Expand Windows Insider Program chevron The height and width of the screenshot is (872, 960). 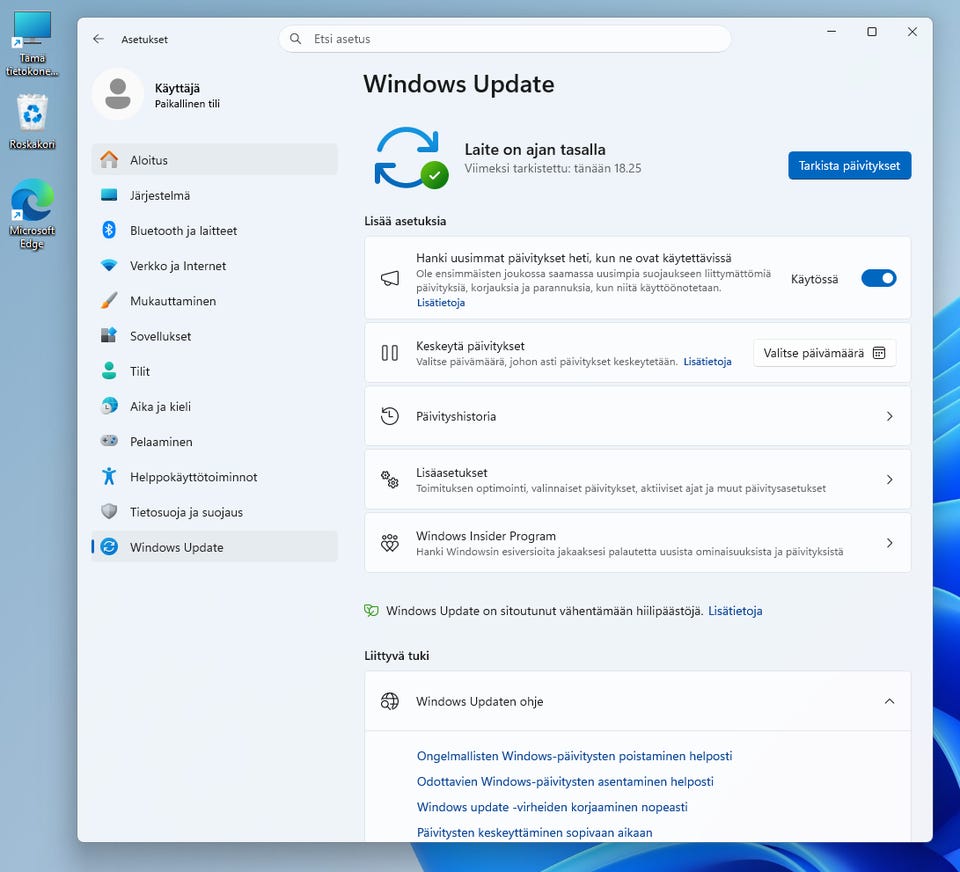[x=890, y=543]
